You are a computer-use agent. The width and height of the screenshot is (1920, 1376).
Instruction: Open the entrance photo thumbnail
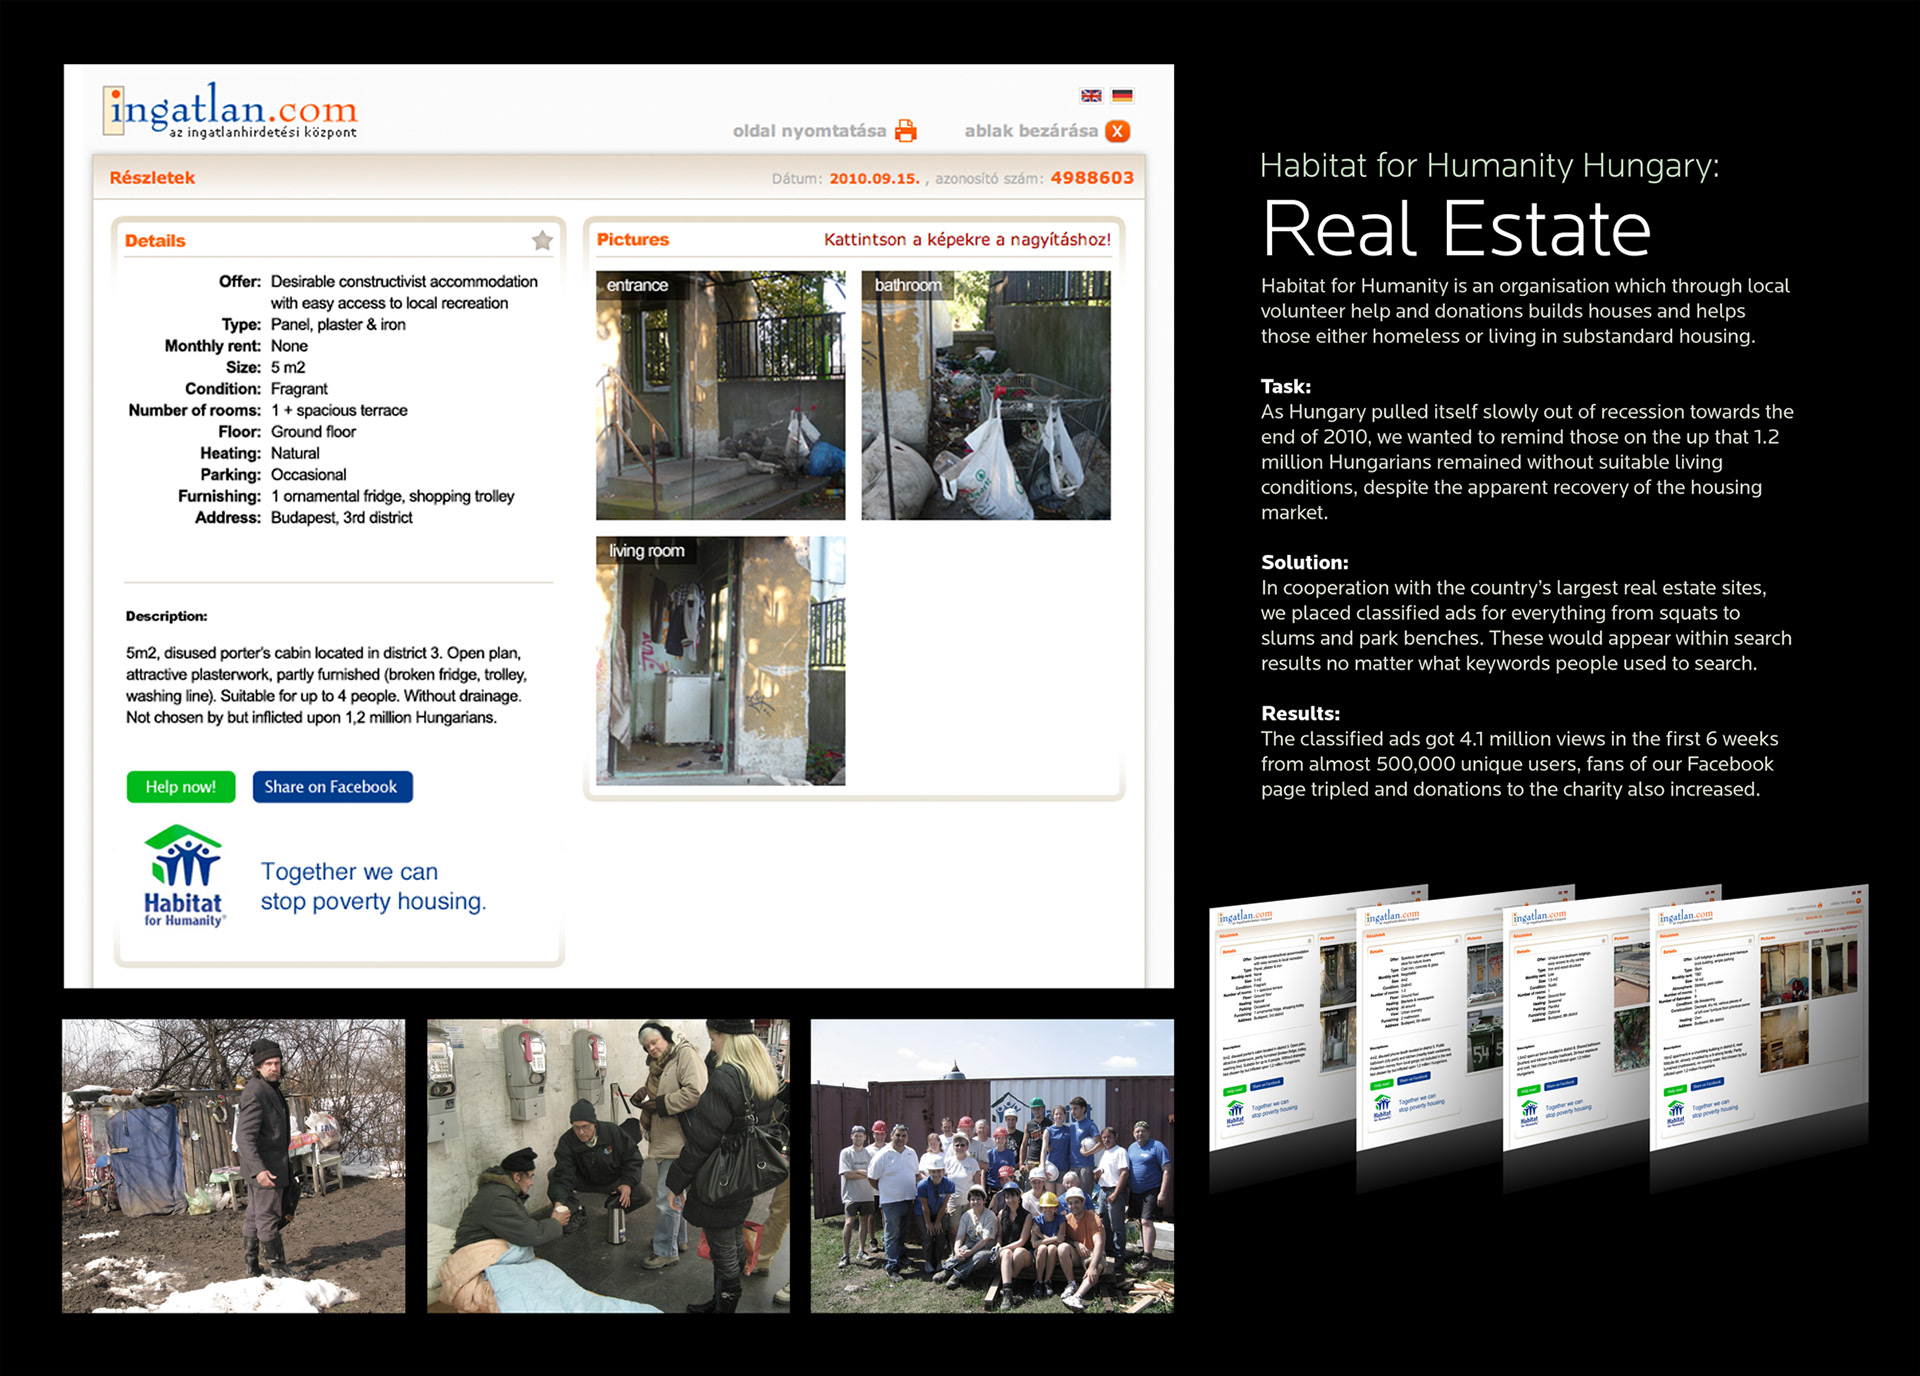coord(720,396)
